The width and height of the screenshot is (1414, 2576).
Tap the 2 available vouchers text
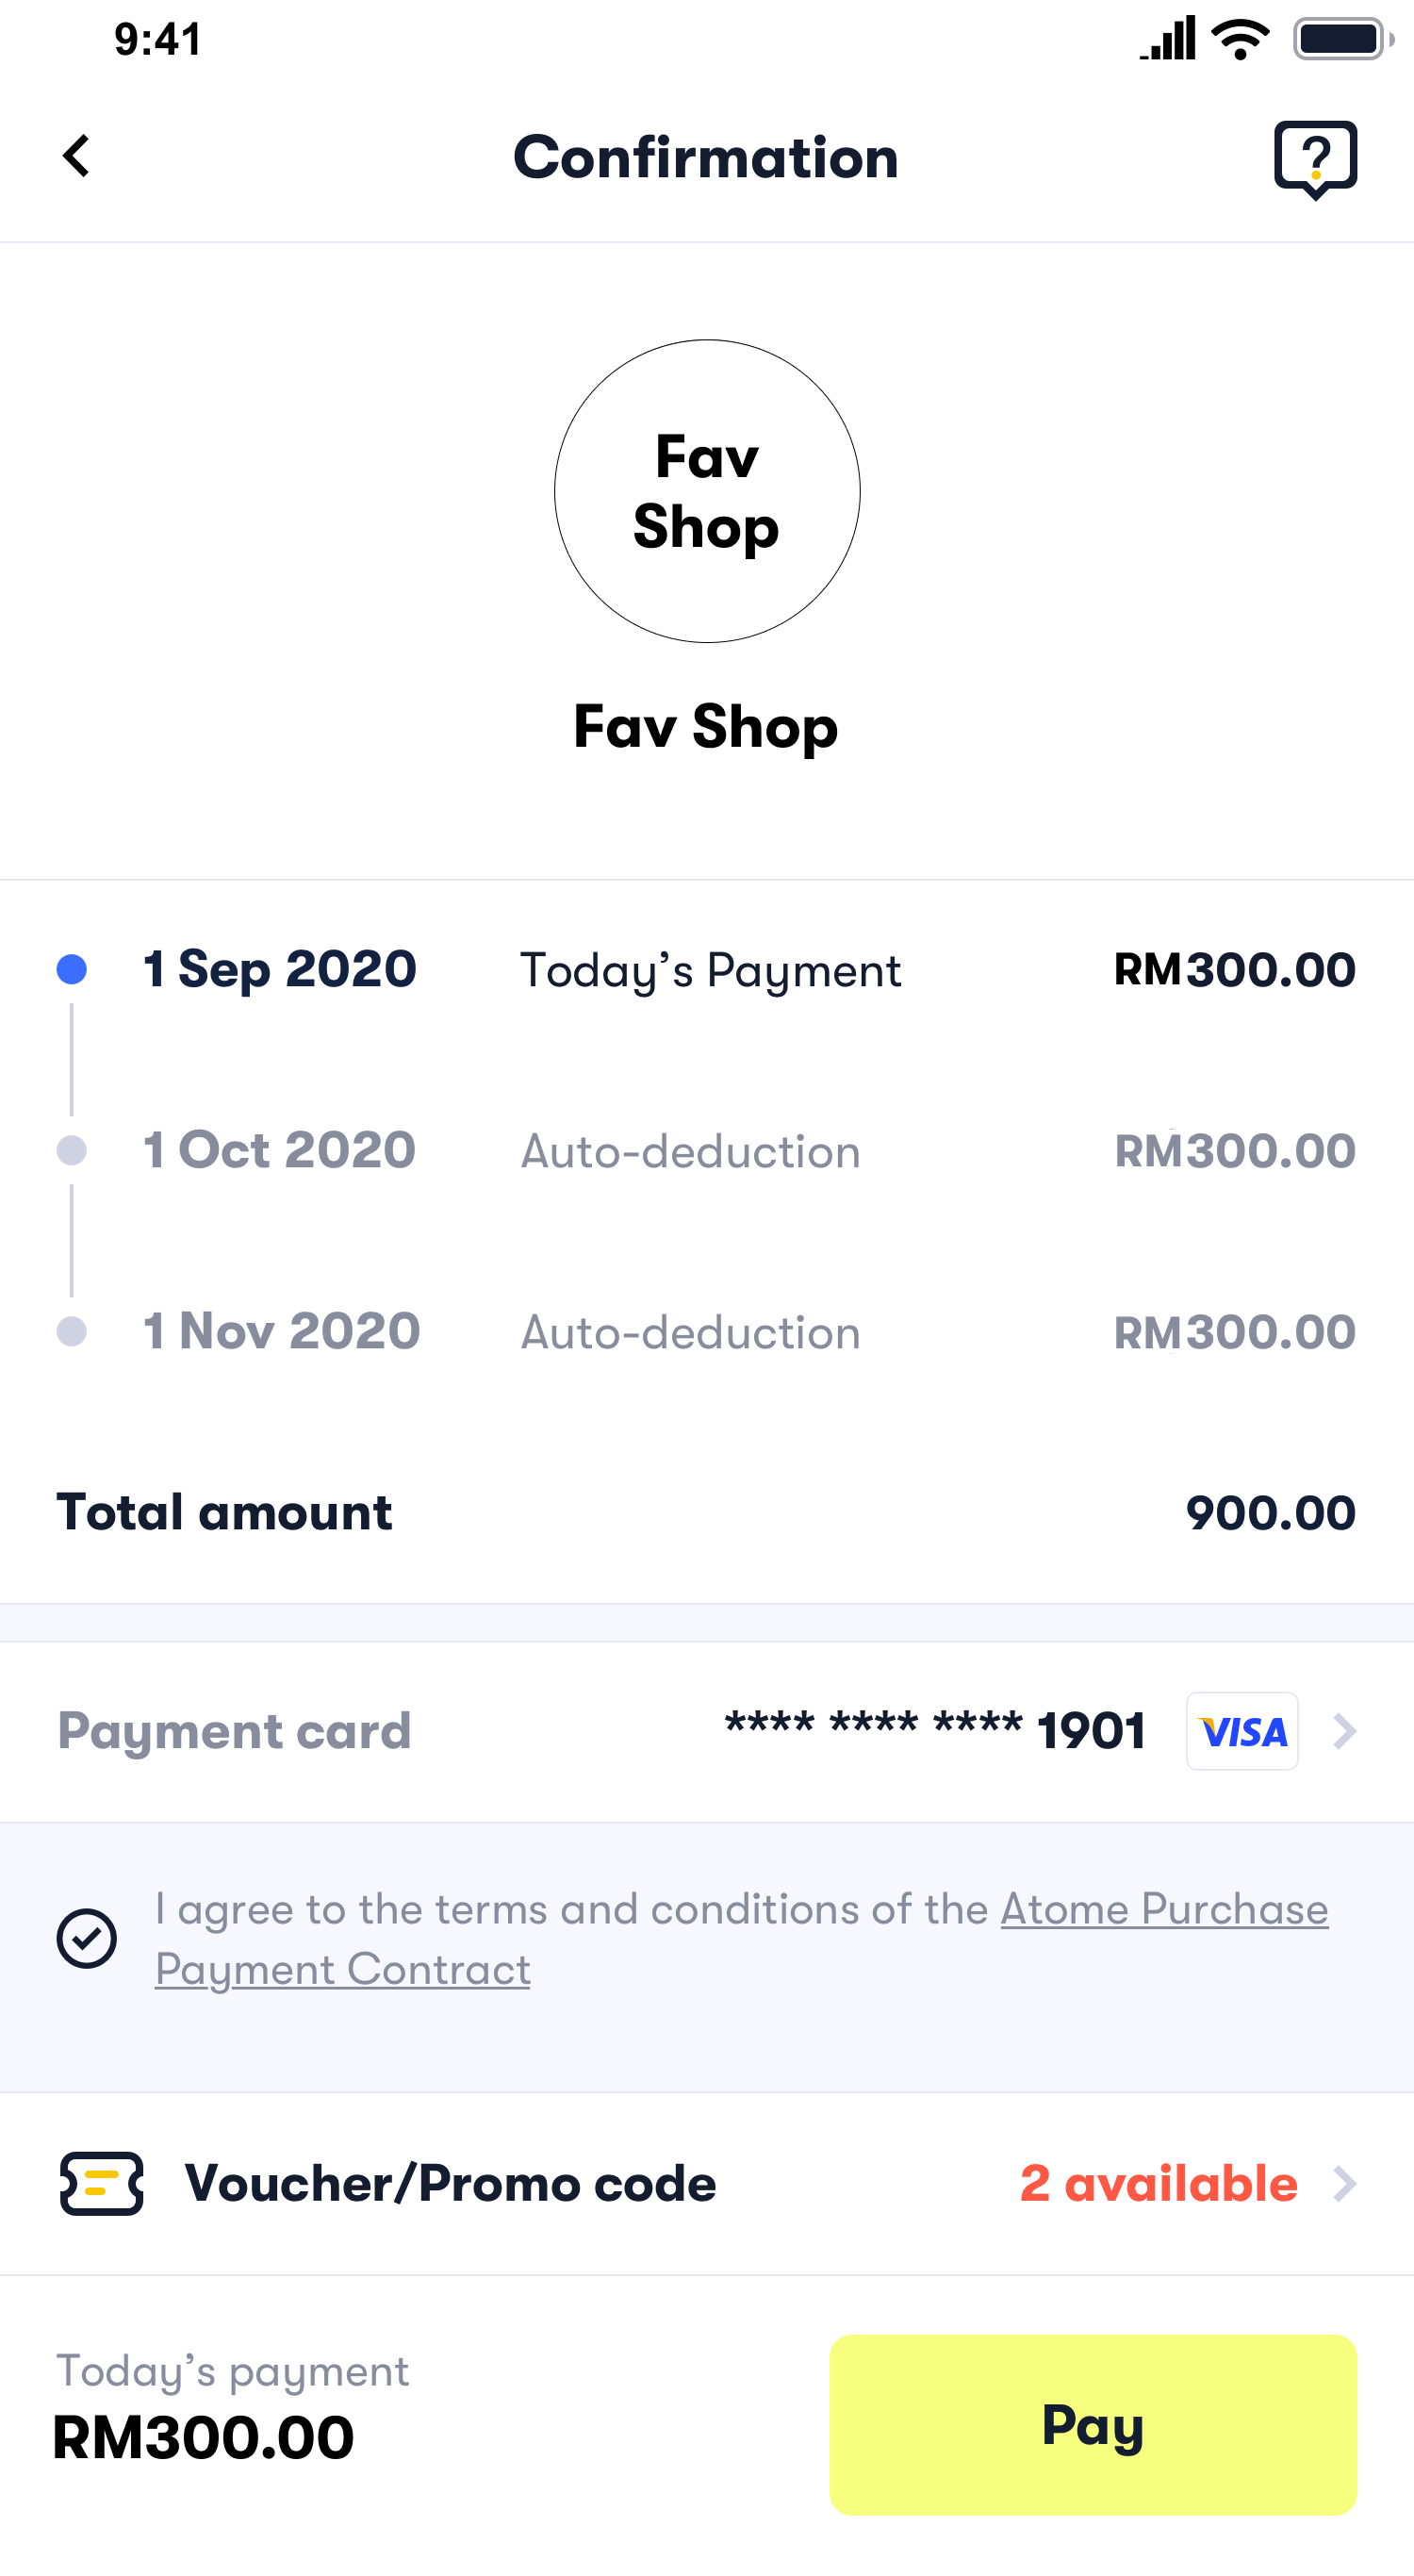pyautogui.click(x=1158, y=2183)
